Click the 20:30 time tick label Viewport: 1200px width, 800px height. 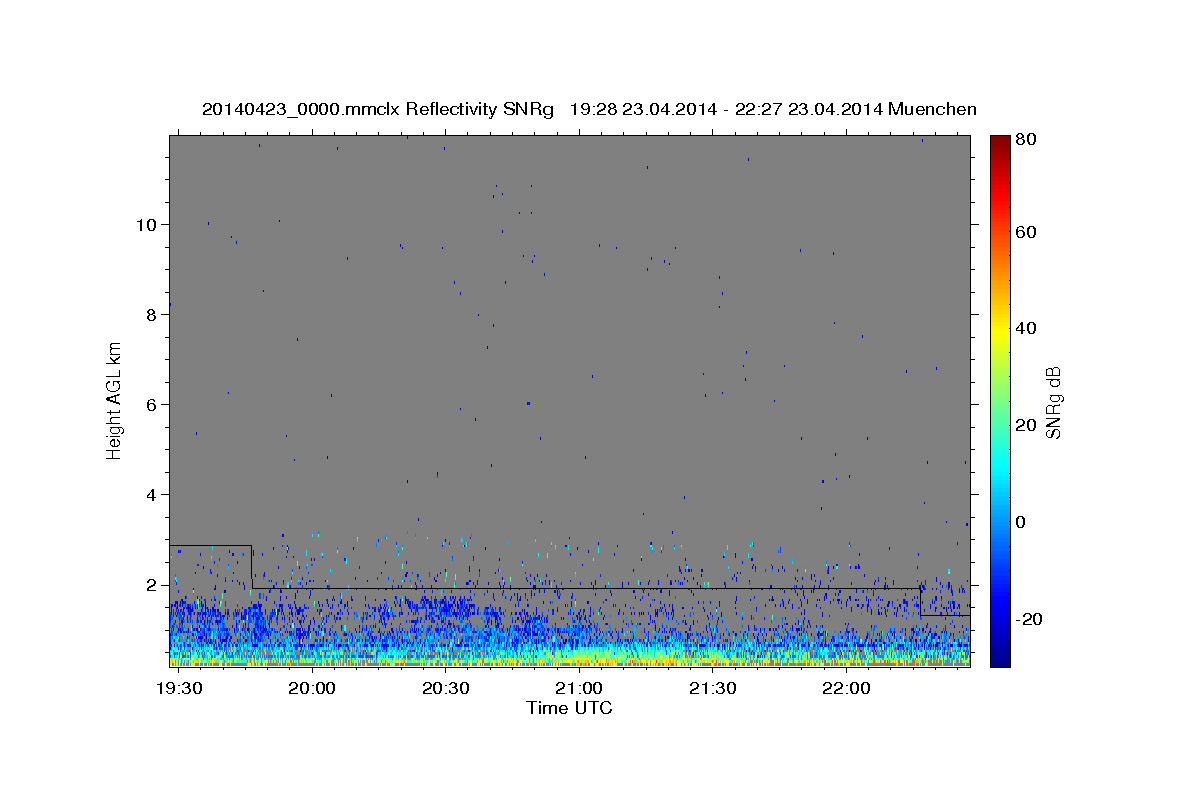point(447,688)
